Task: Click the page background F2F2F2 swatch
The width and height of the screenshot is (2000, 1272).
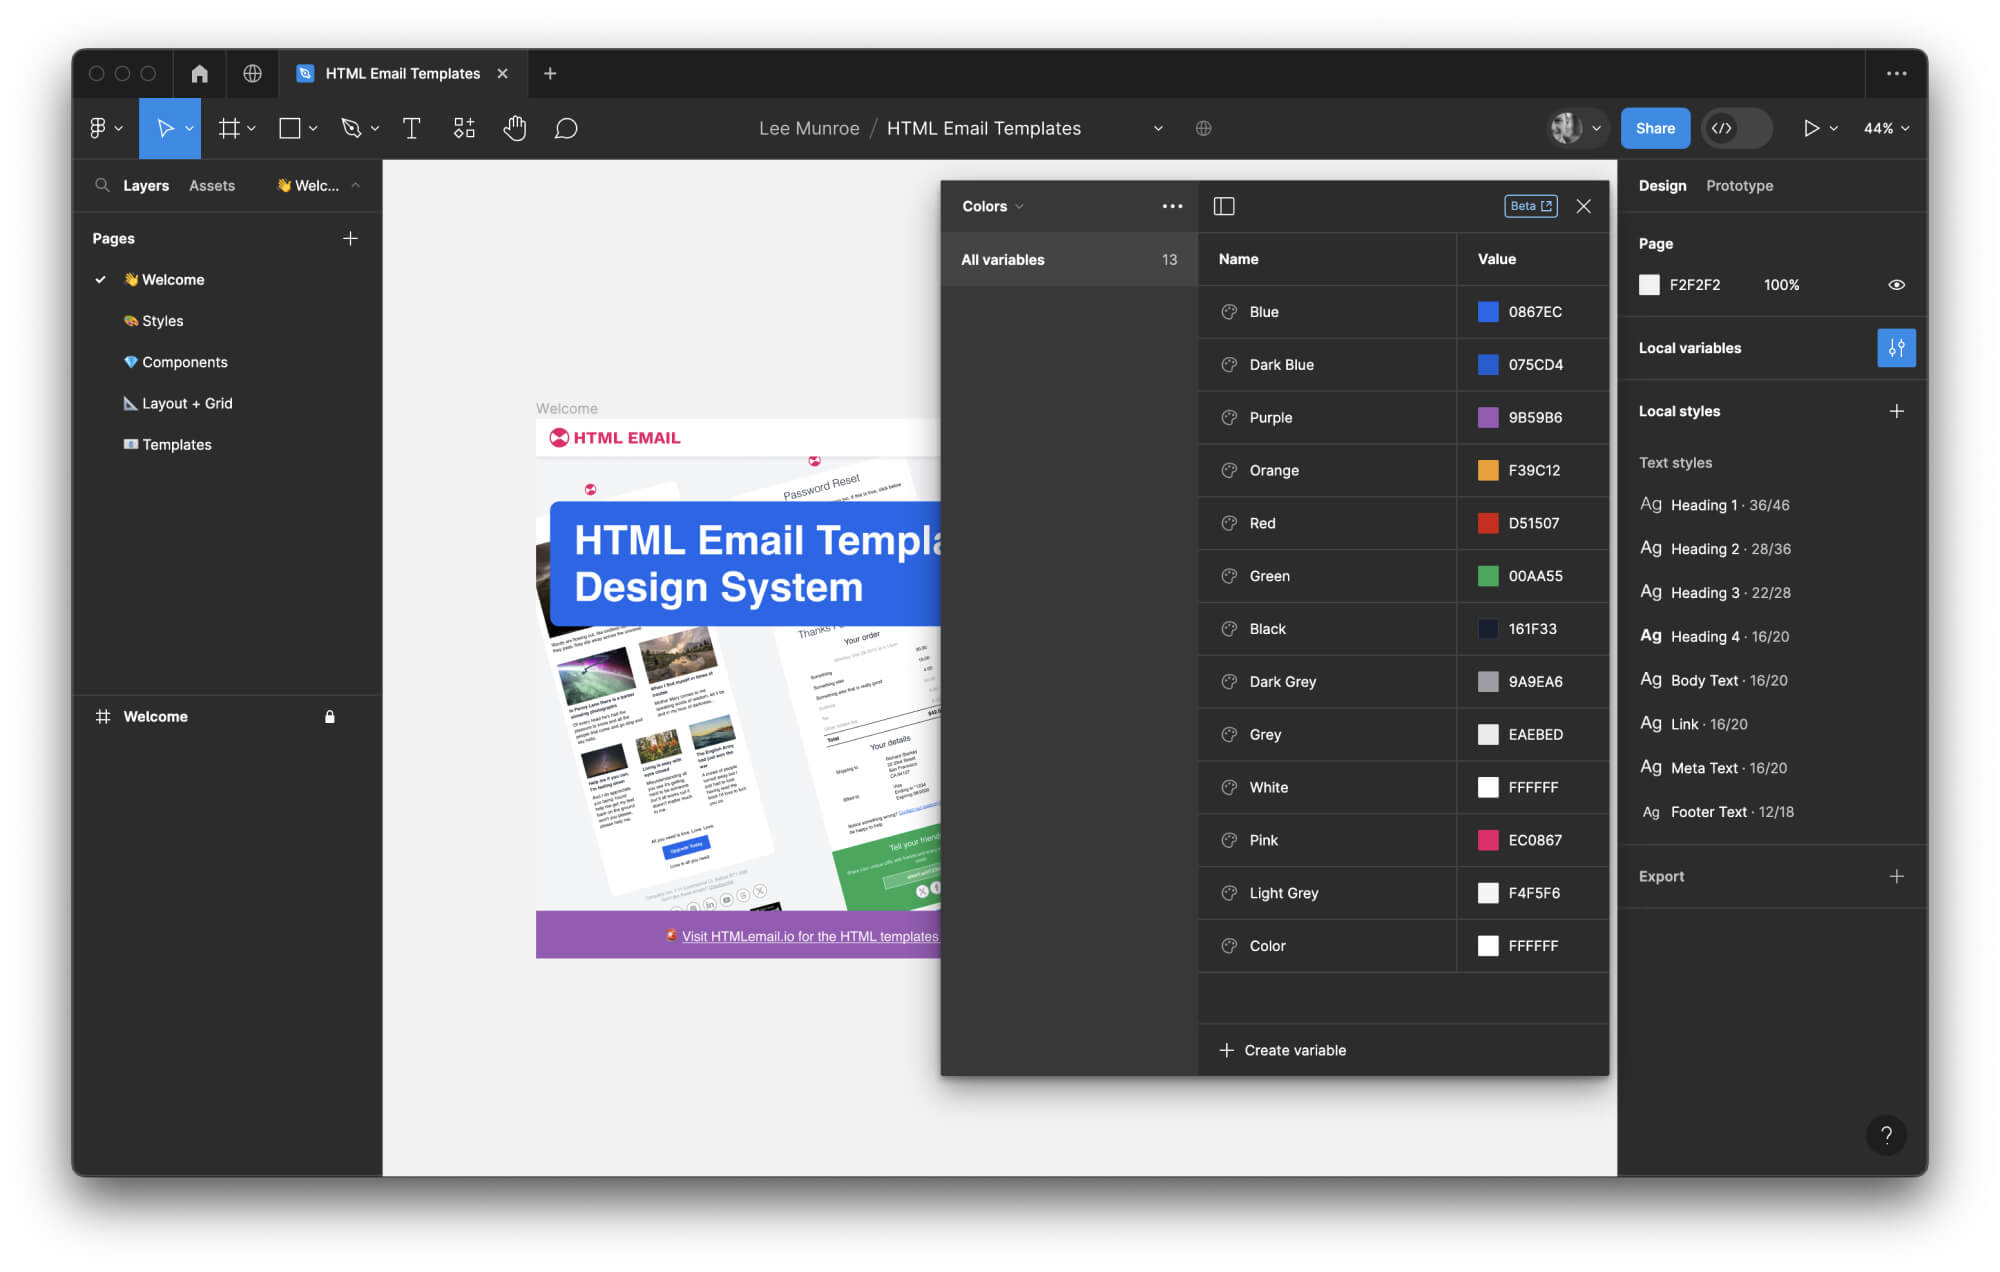Action: 1649,285
